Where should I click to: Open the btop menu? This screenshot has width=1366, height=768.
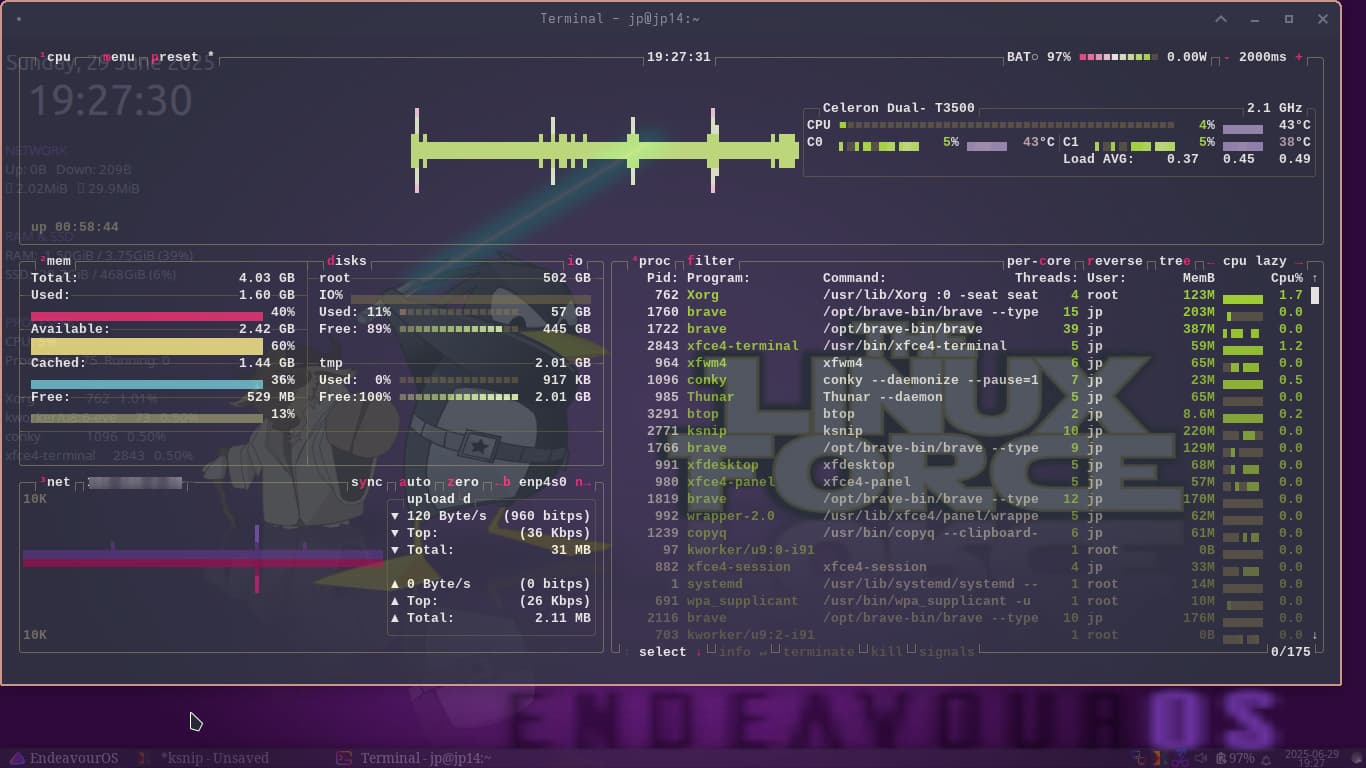point(118,57)
